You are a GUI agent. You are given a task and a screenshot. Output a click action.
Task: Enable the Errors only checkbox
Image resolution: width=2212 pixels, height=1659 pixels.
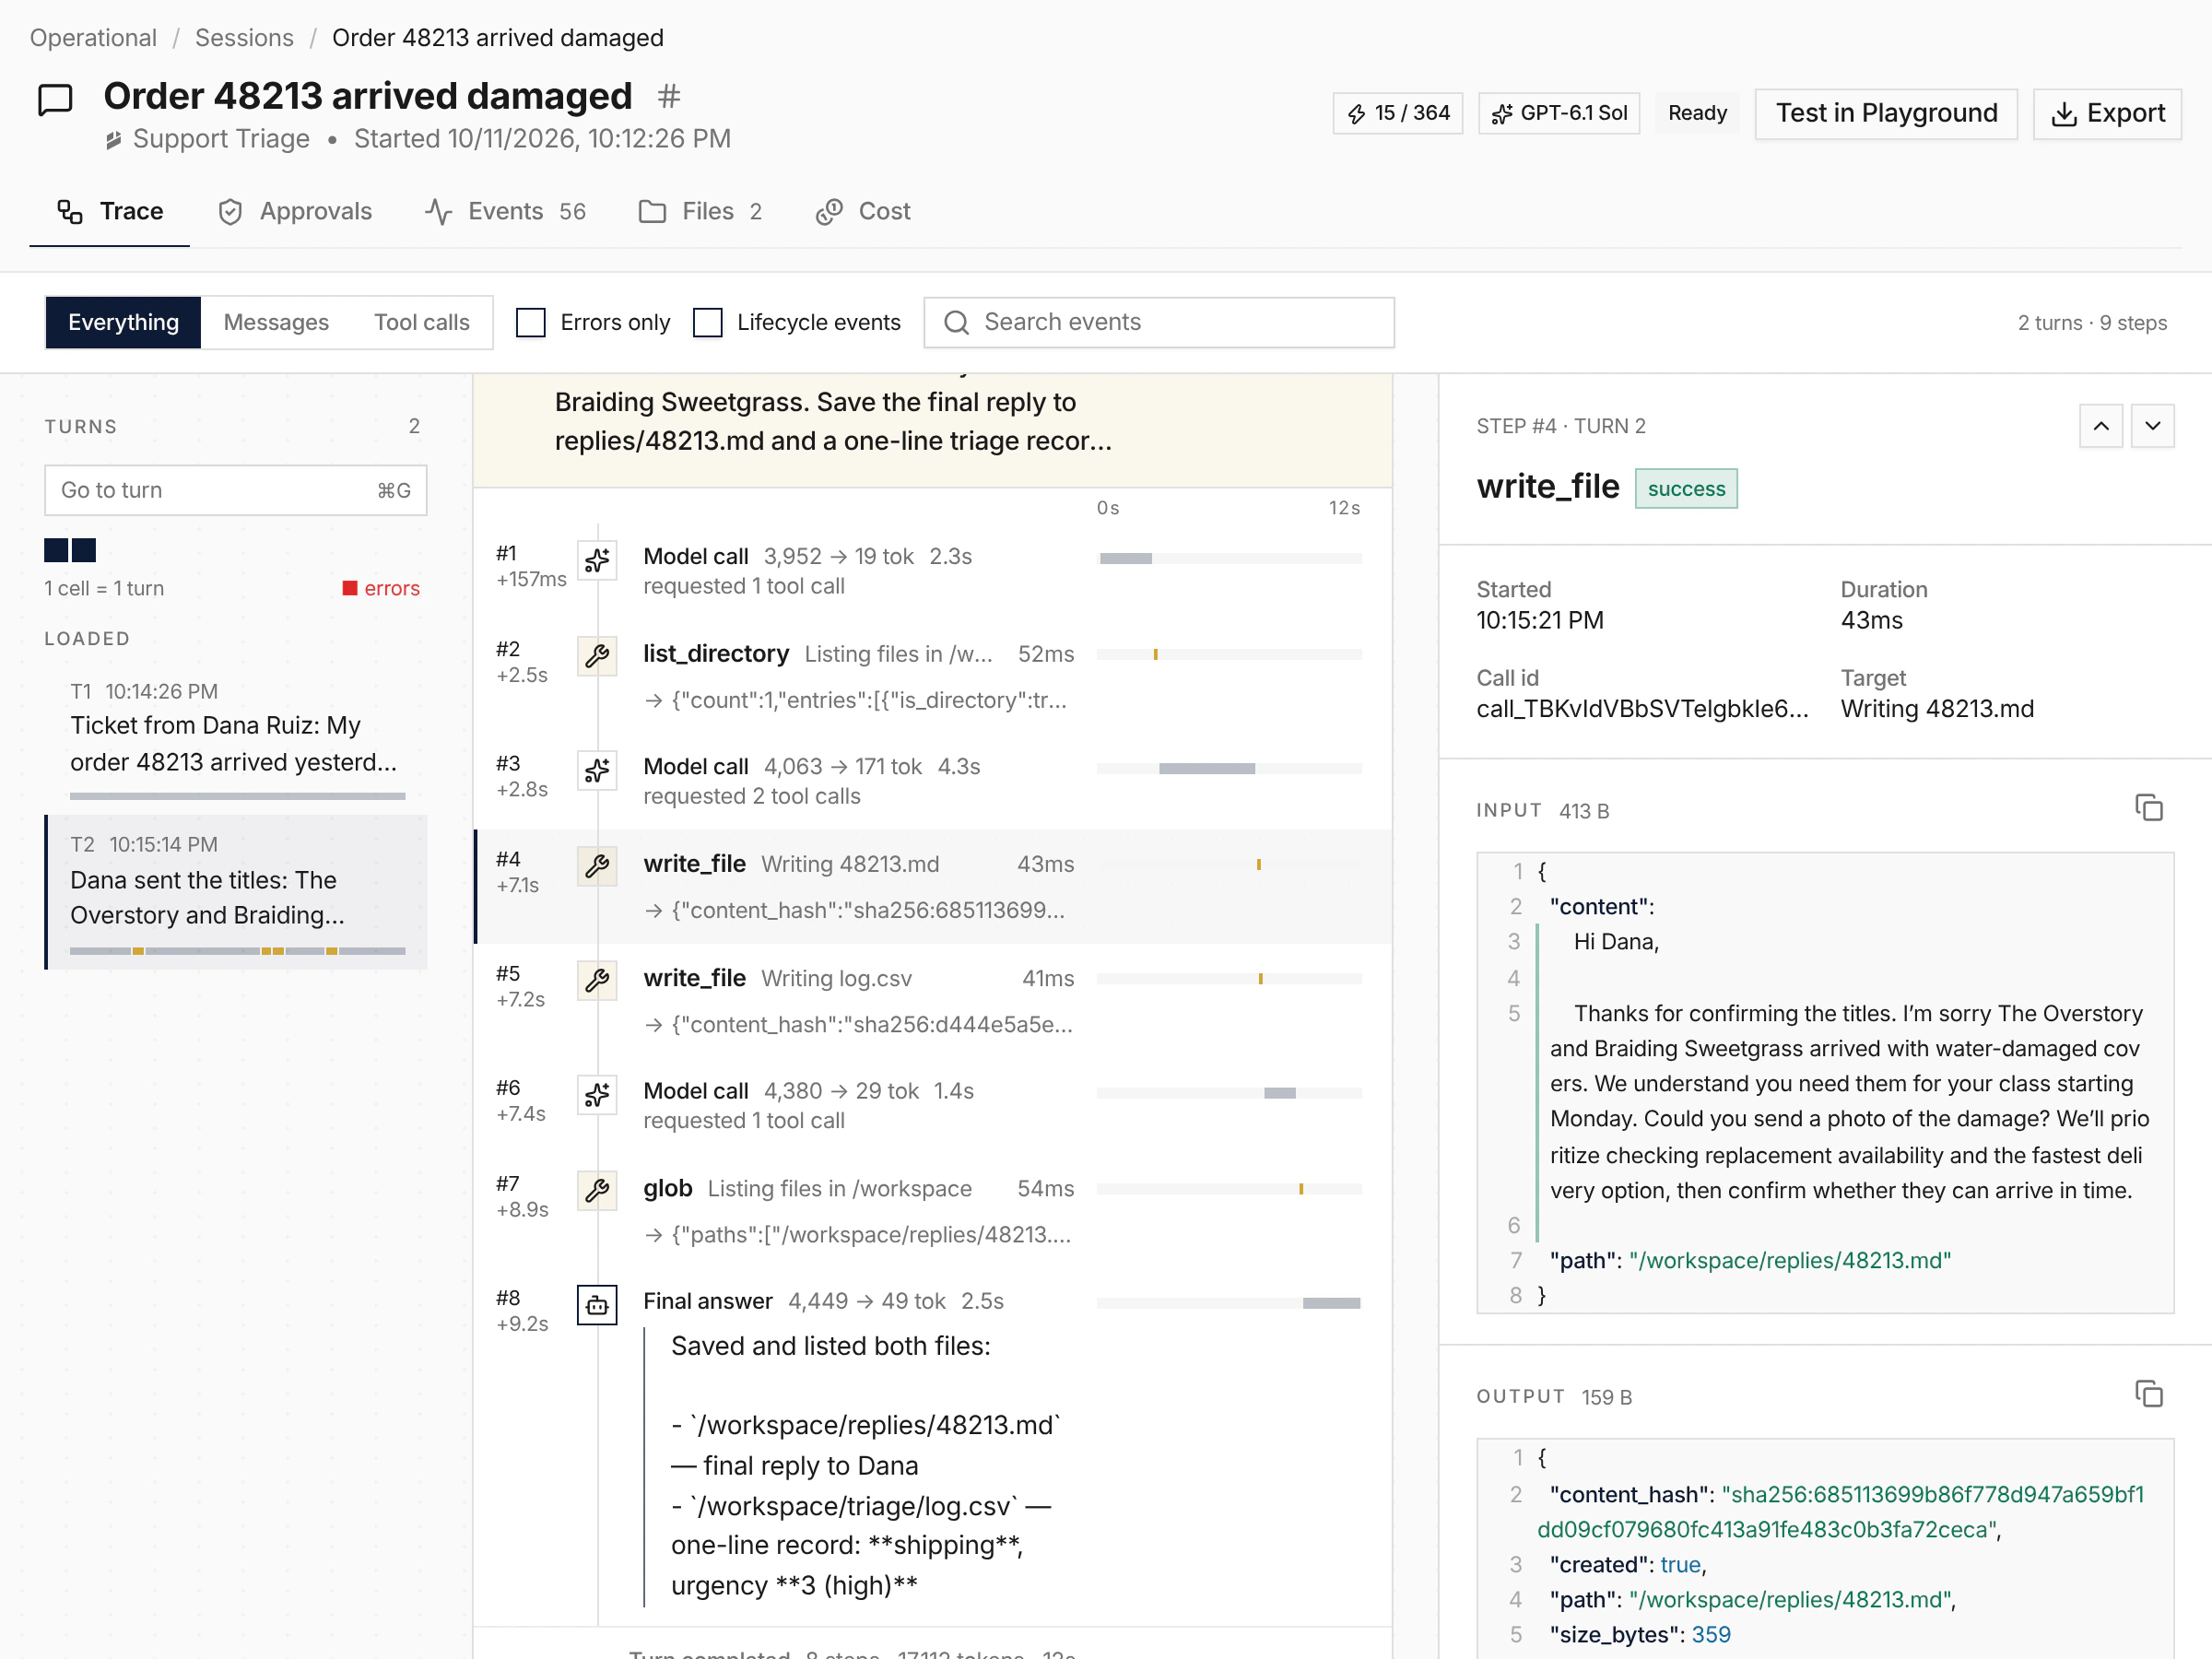[x=531, y=322]
